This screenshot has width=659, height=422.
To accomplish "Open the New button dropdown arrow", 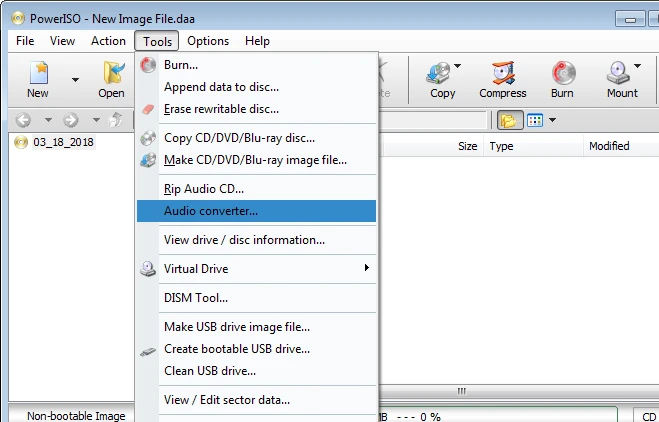I will (x=75, y=79).
